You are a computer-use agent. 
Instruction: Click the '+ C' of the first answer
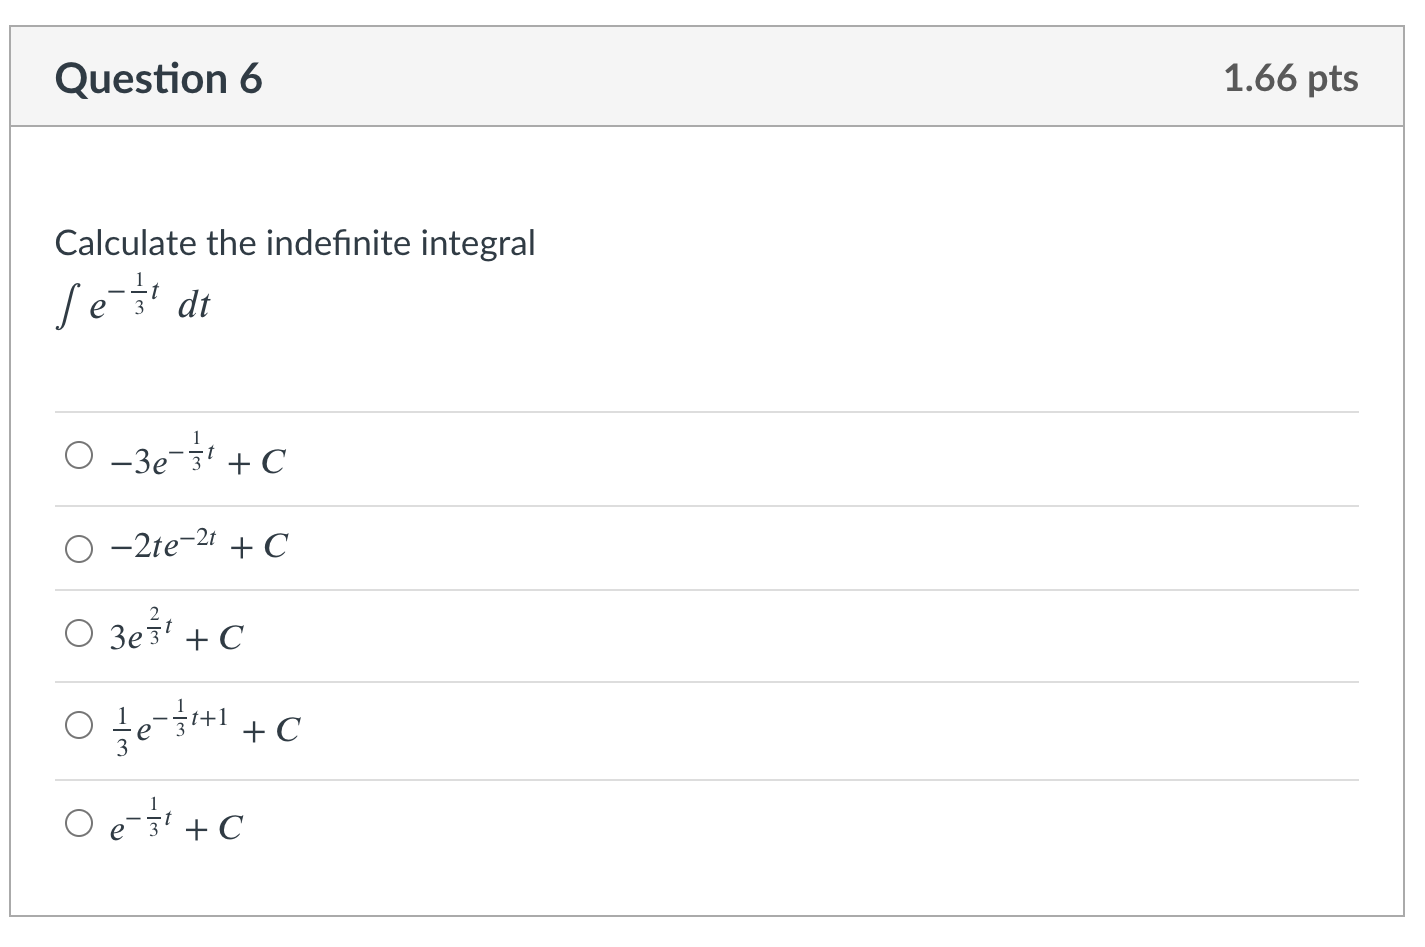257,461
